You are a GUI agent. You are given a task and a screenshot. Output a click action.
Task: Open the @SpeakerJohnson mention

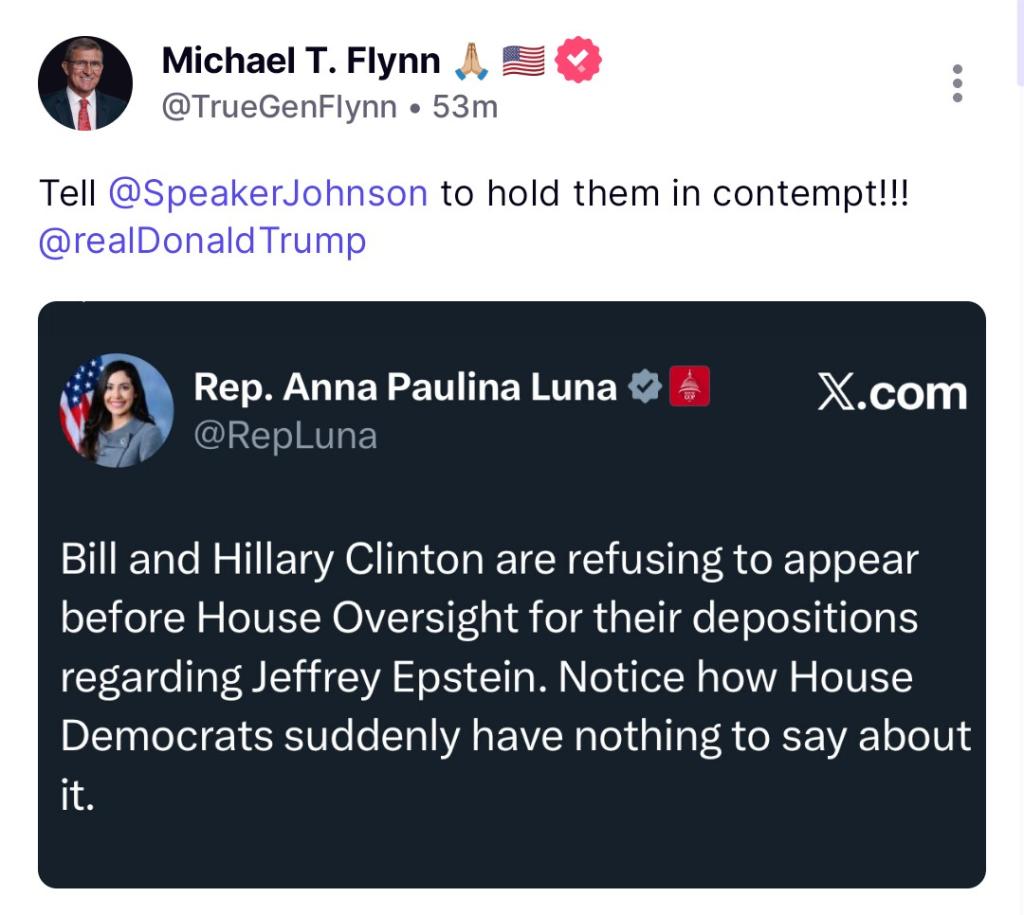(267, 192)
